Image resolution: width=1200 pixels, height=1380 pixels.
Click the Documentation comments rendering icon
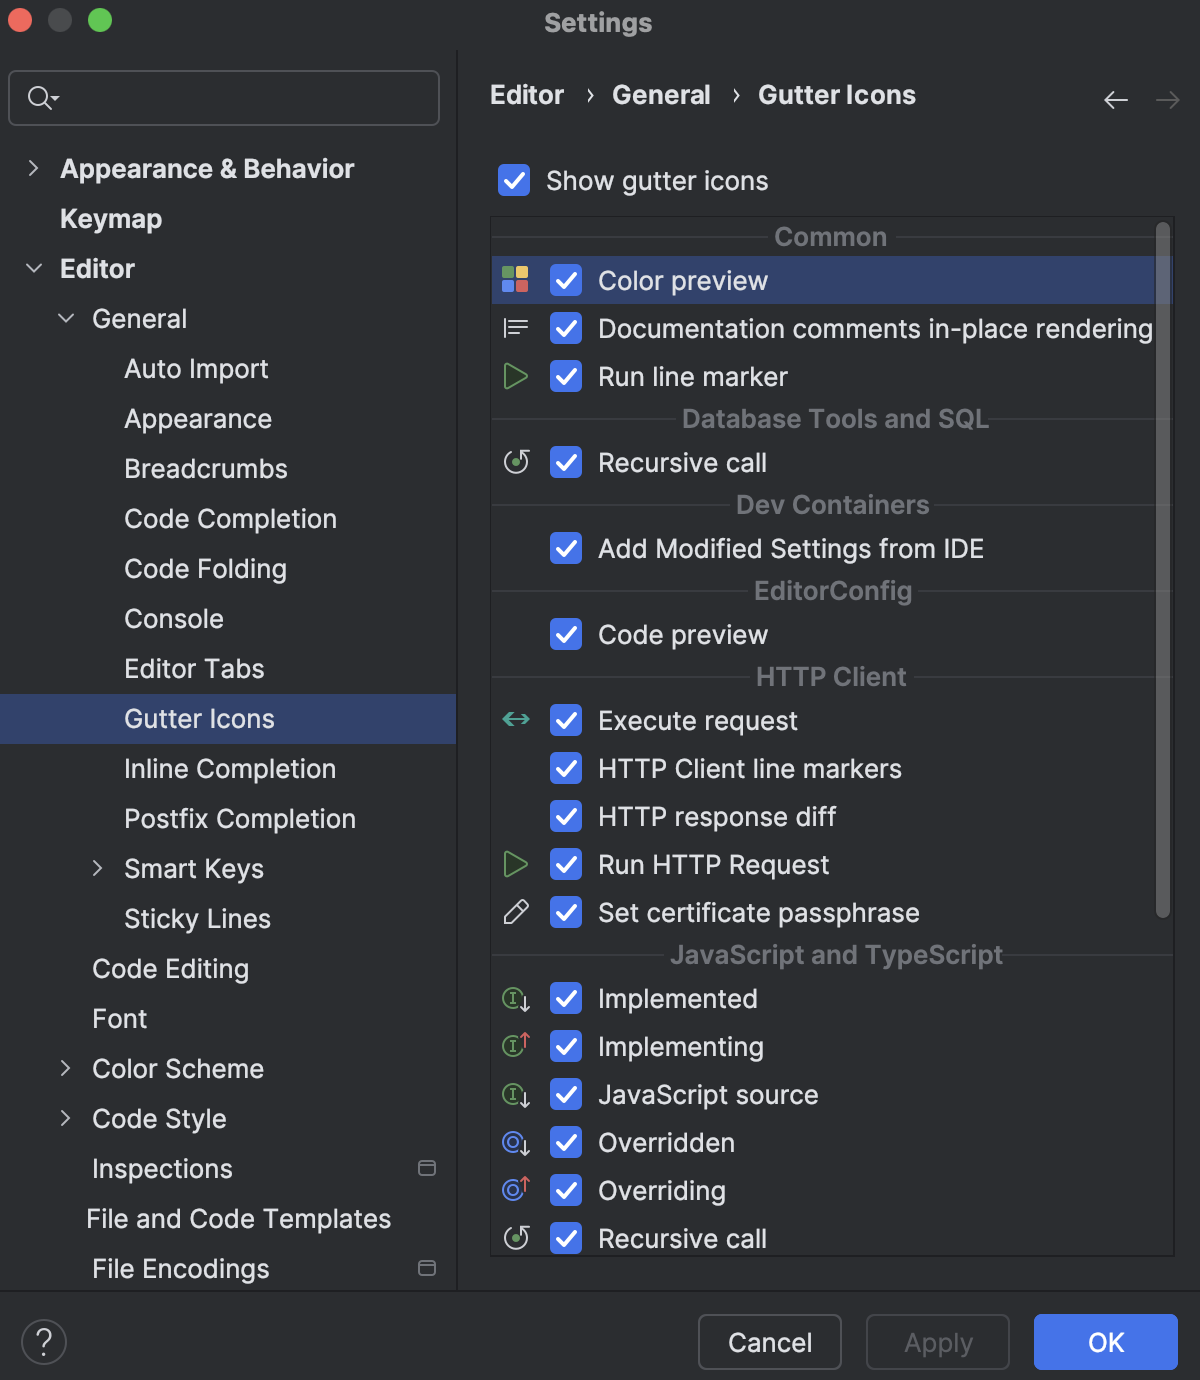click(514, 328)
